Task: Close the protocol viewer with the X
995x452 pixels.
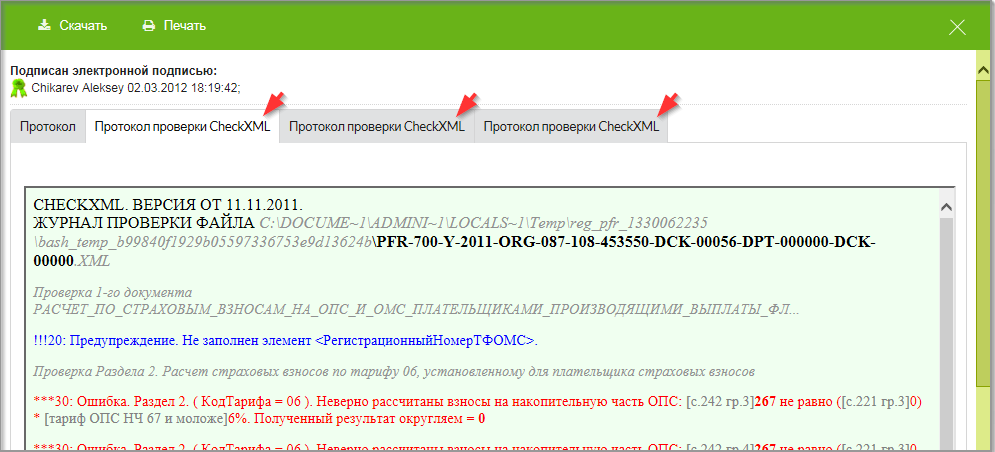Action: (957, 26)
